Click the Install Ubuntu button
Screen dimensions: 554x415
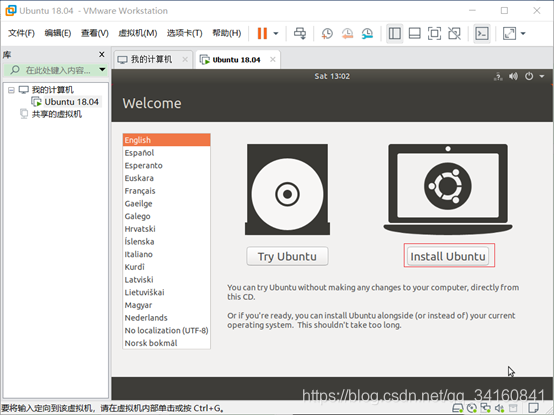click(x=448, y=256)
